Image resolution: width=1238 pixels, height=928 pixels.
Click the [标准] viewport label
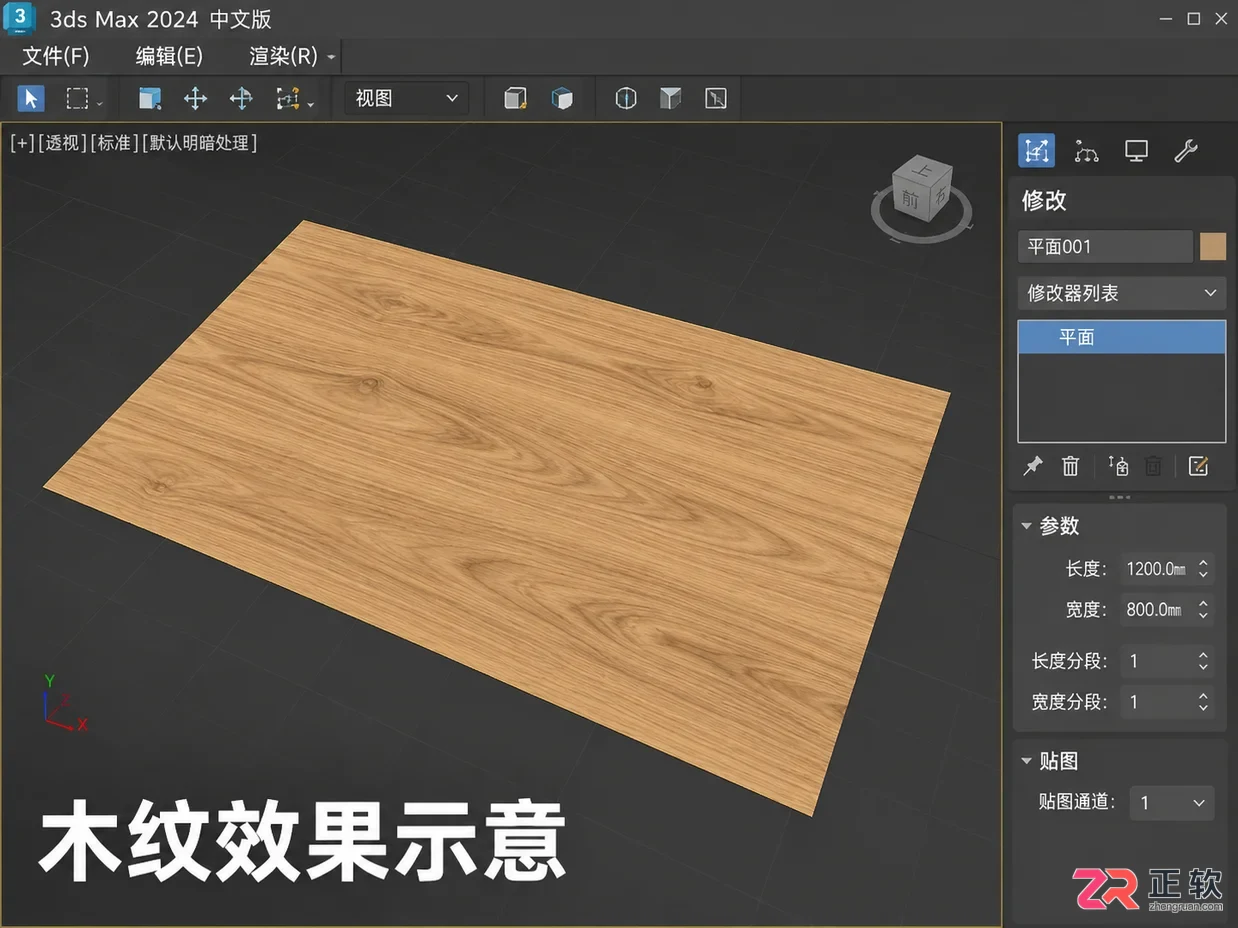coord(114,143)
